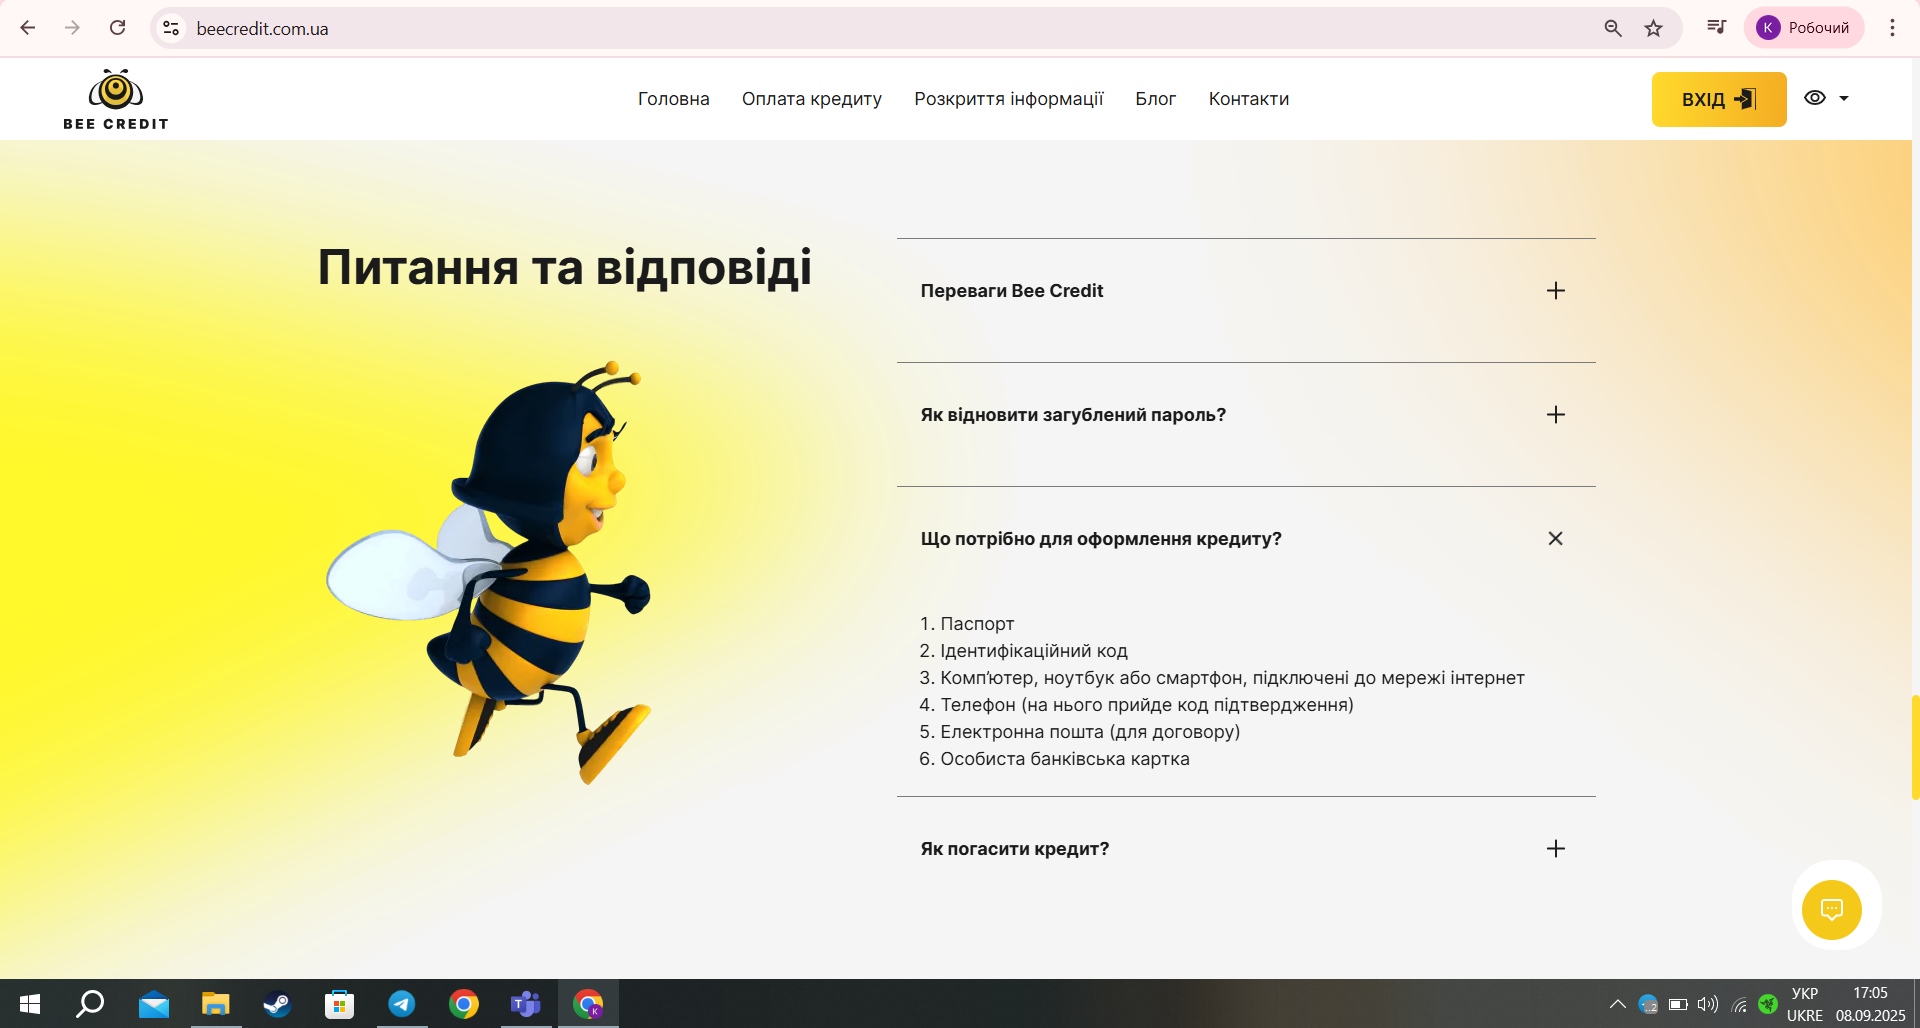
Task: Click the Питання та відповіді heading
Action: pos(565,268)
